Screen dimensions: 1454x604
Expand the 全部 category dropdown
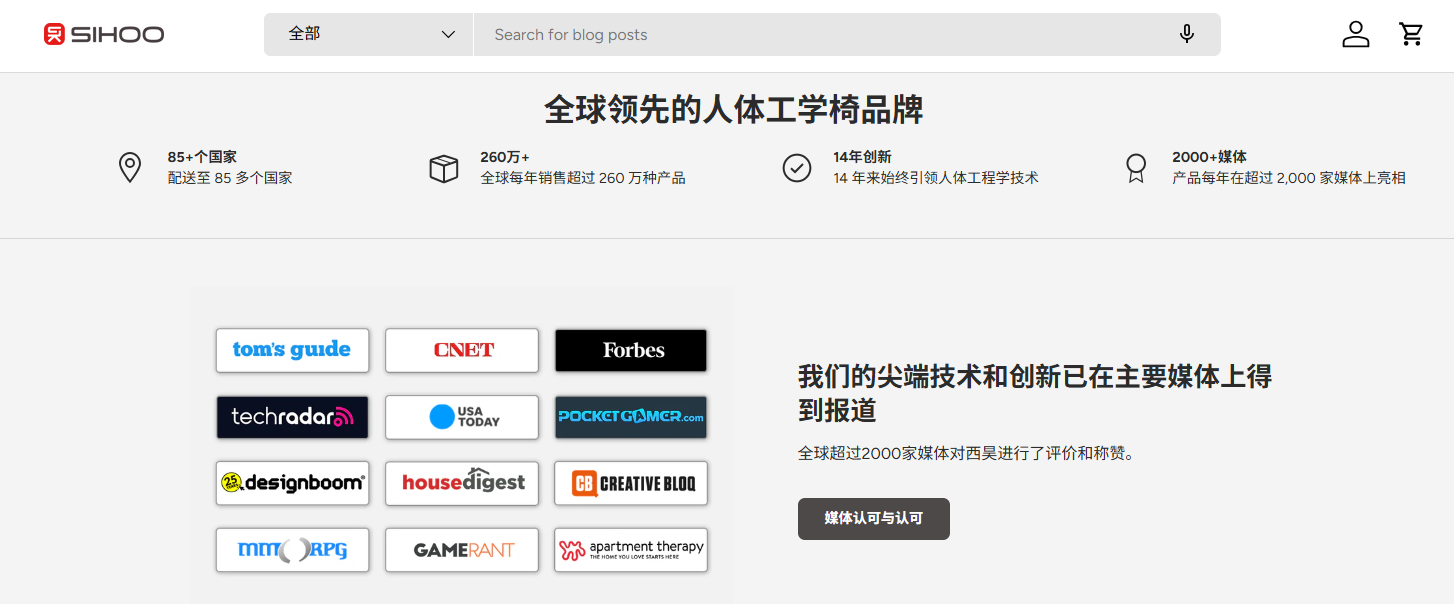[x=369, y=35]
